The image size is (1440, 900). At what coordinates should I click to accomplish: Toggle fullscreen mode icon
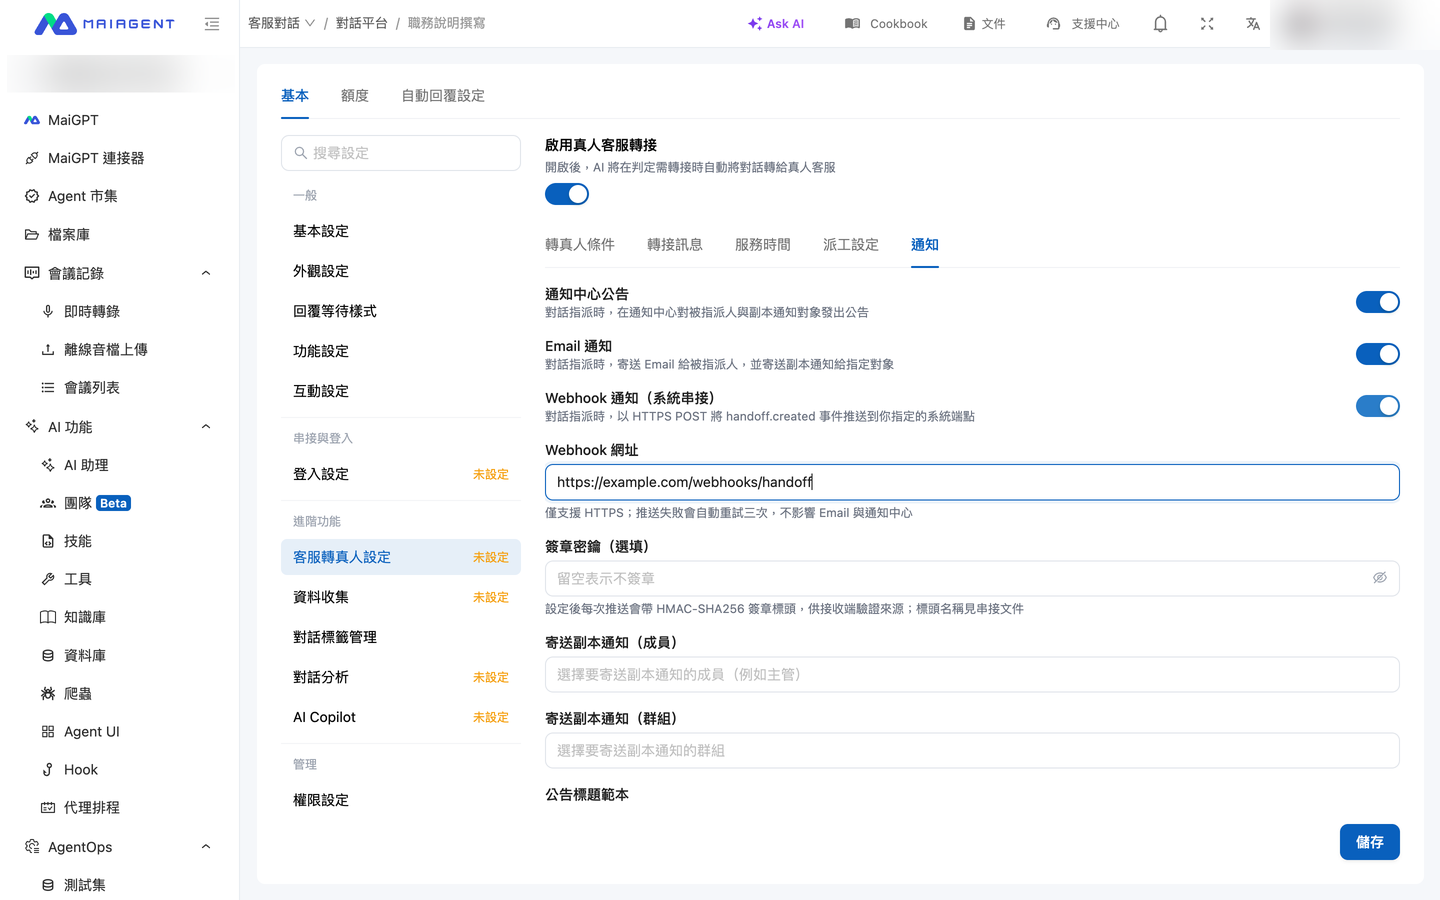1207,24
